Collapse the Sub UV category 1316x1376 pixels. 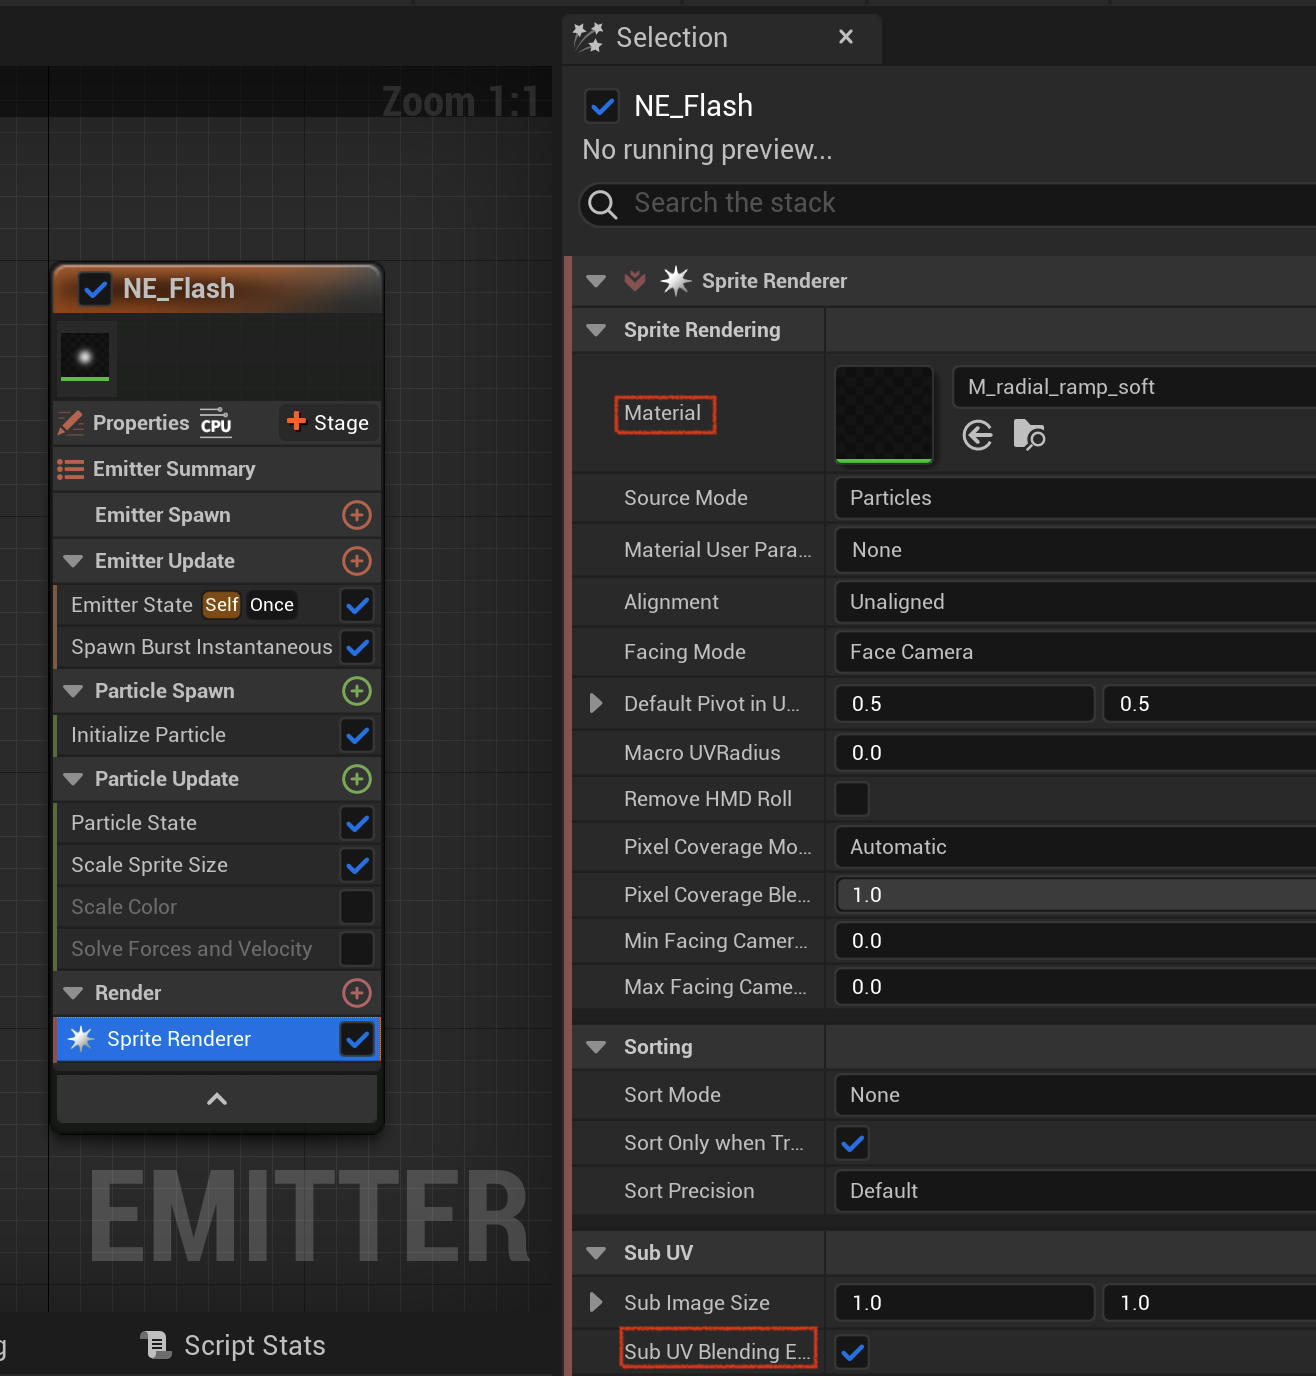(x=596, y=1253)
